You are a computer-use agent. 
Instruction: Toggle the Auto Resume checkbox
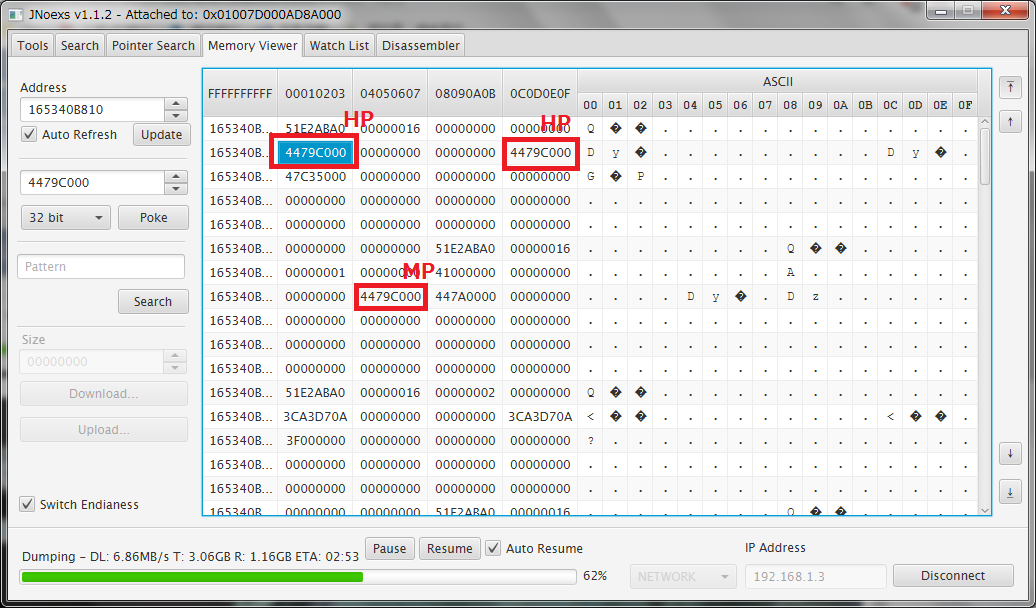pos(493,548)
